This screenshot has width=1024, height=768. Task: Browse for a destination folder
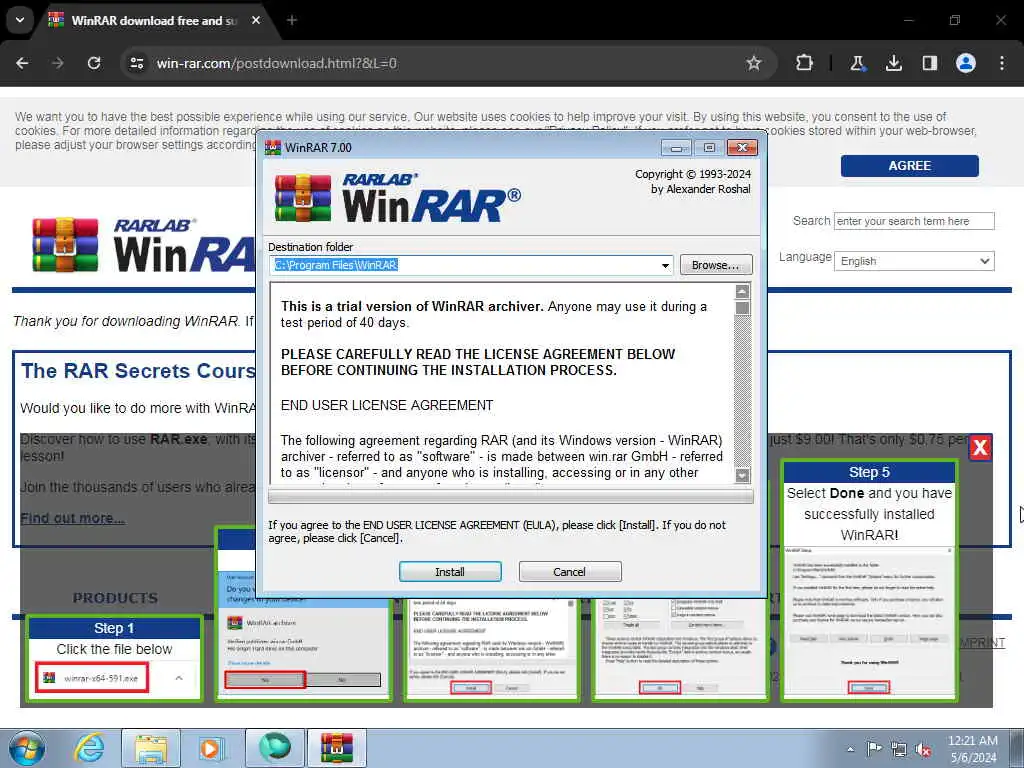tap(716, 264)
